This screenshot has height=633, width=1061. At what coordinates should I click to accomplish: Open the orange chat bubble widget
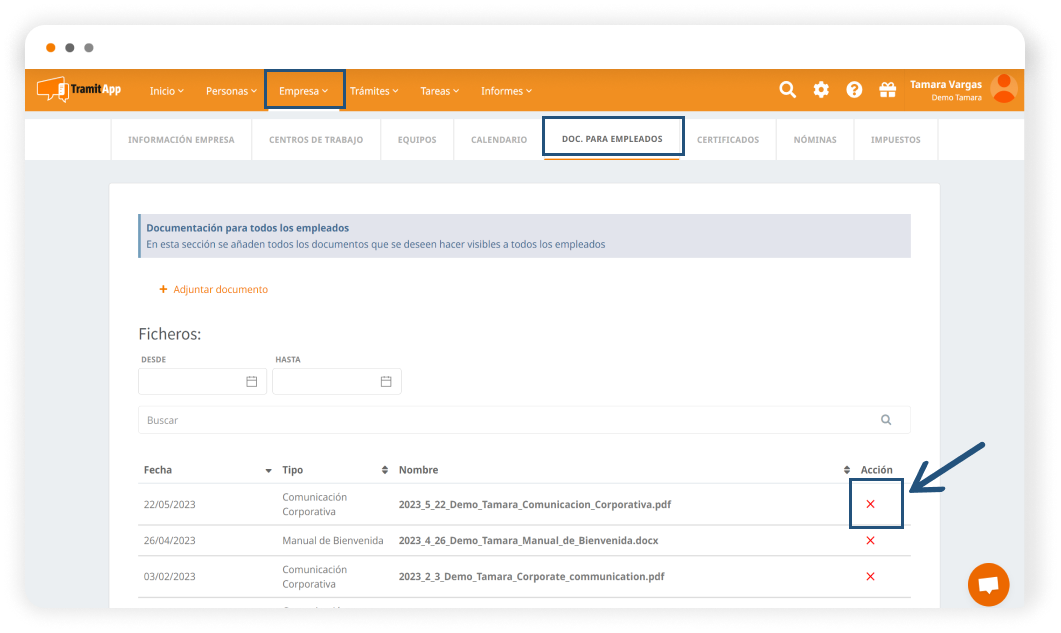[x=988, y=585]
